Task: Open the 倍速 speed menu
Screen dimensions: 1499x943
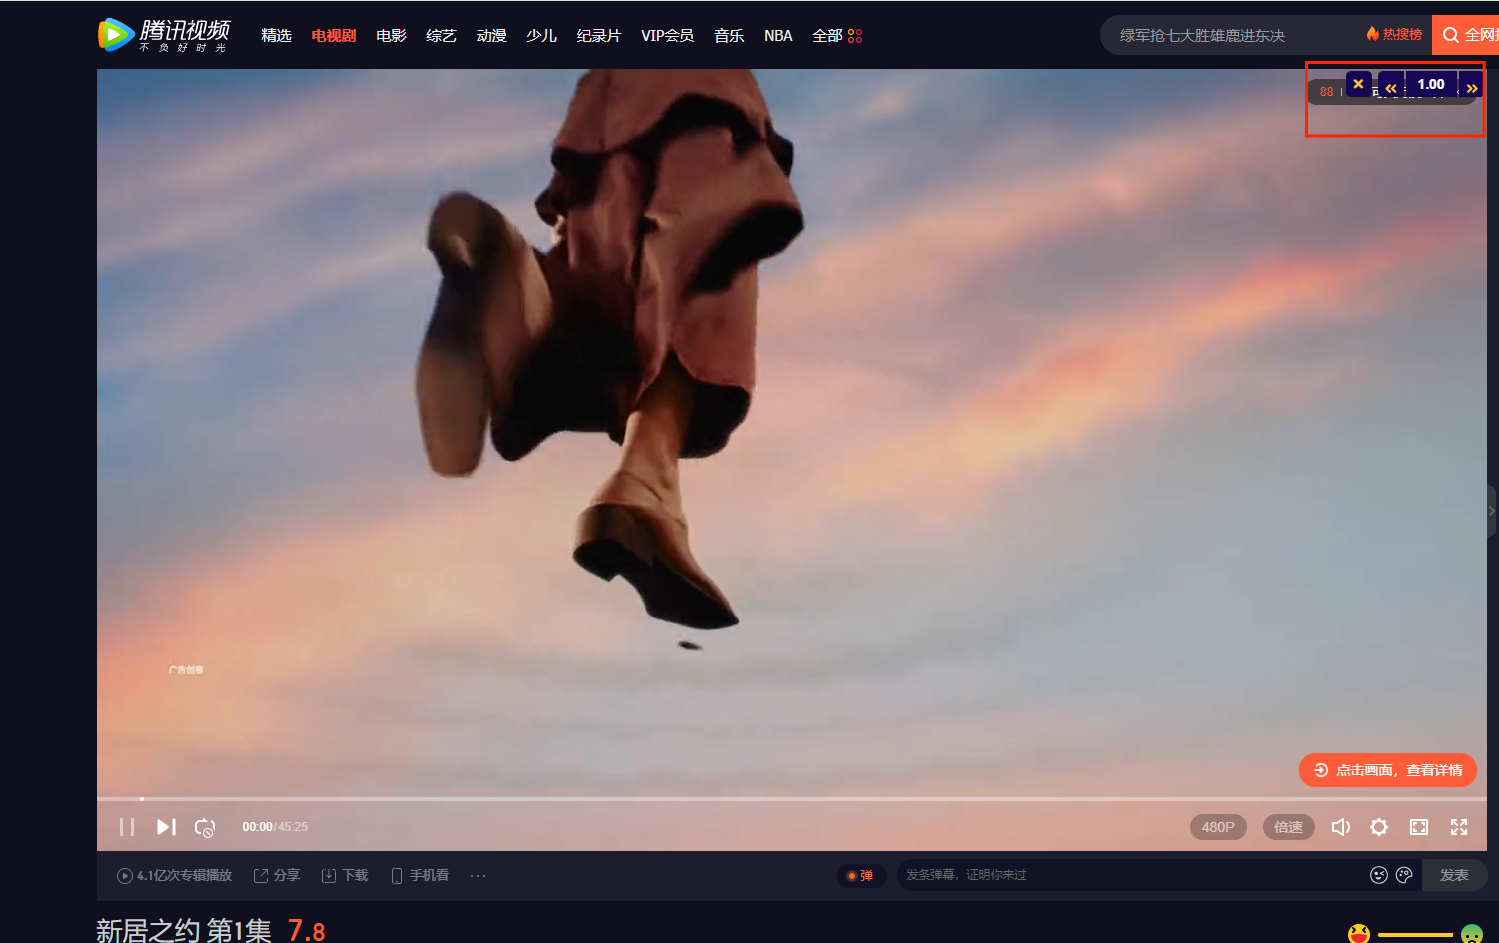Action: pos(1288,827)
